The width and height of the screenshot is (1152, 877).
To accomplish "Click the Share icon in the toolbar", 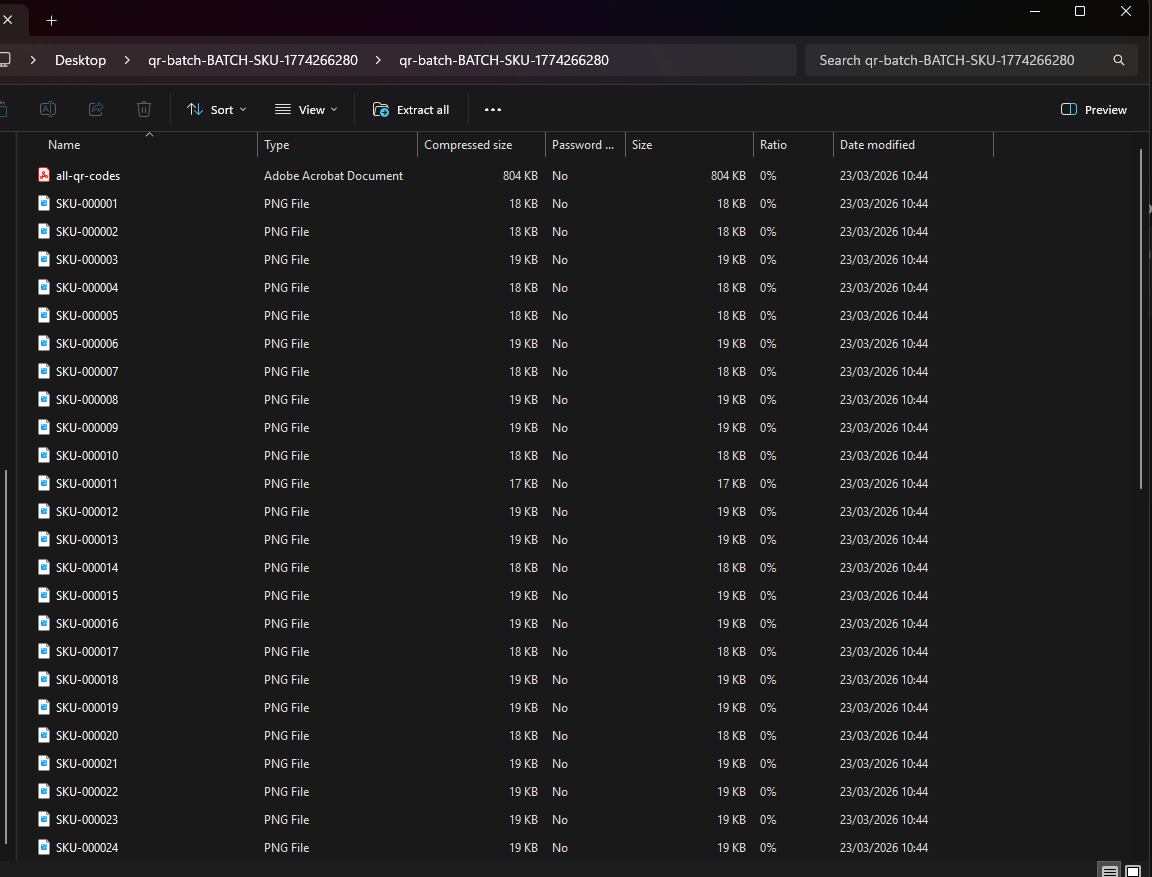I will pyautogui.click(x=96, y=109).
